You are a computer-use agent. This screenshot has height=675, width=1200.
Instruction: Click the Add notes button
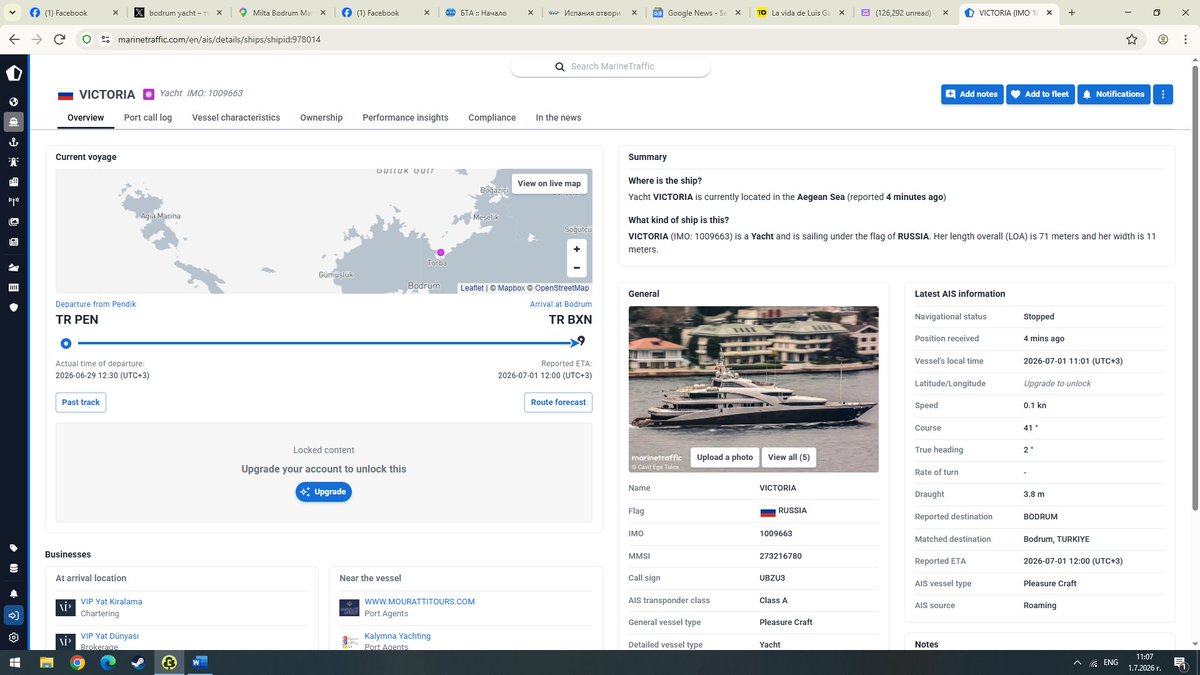972,94
